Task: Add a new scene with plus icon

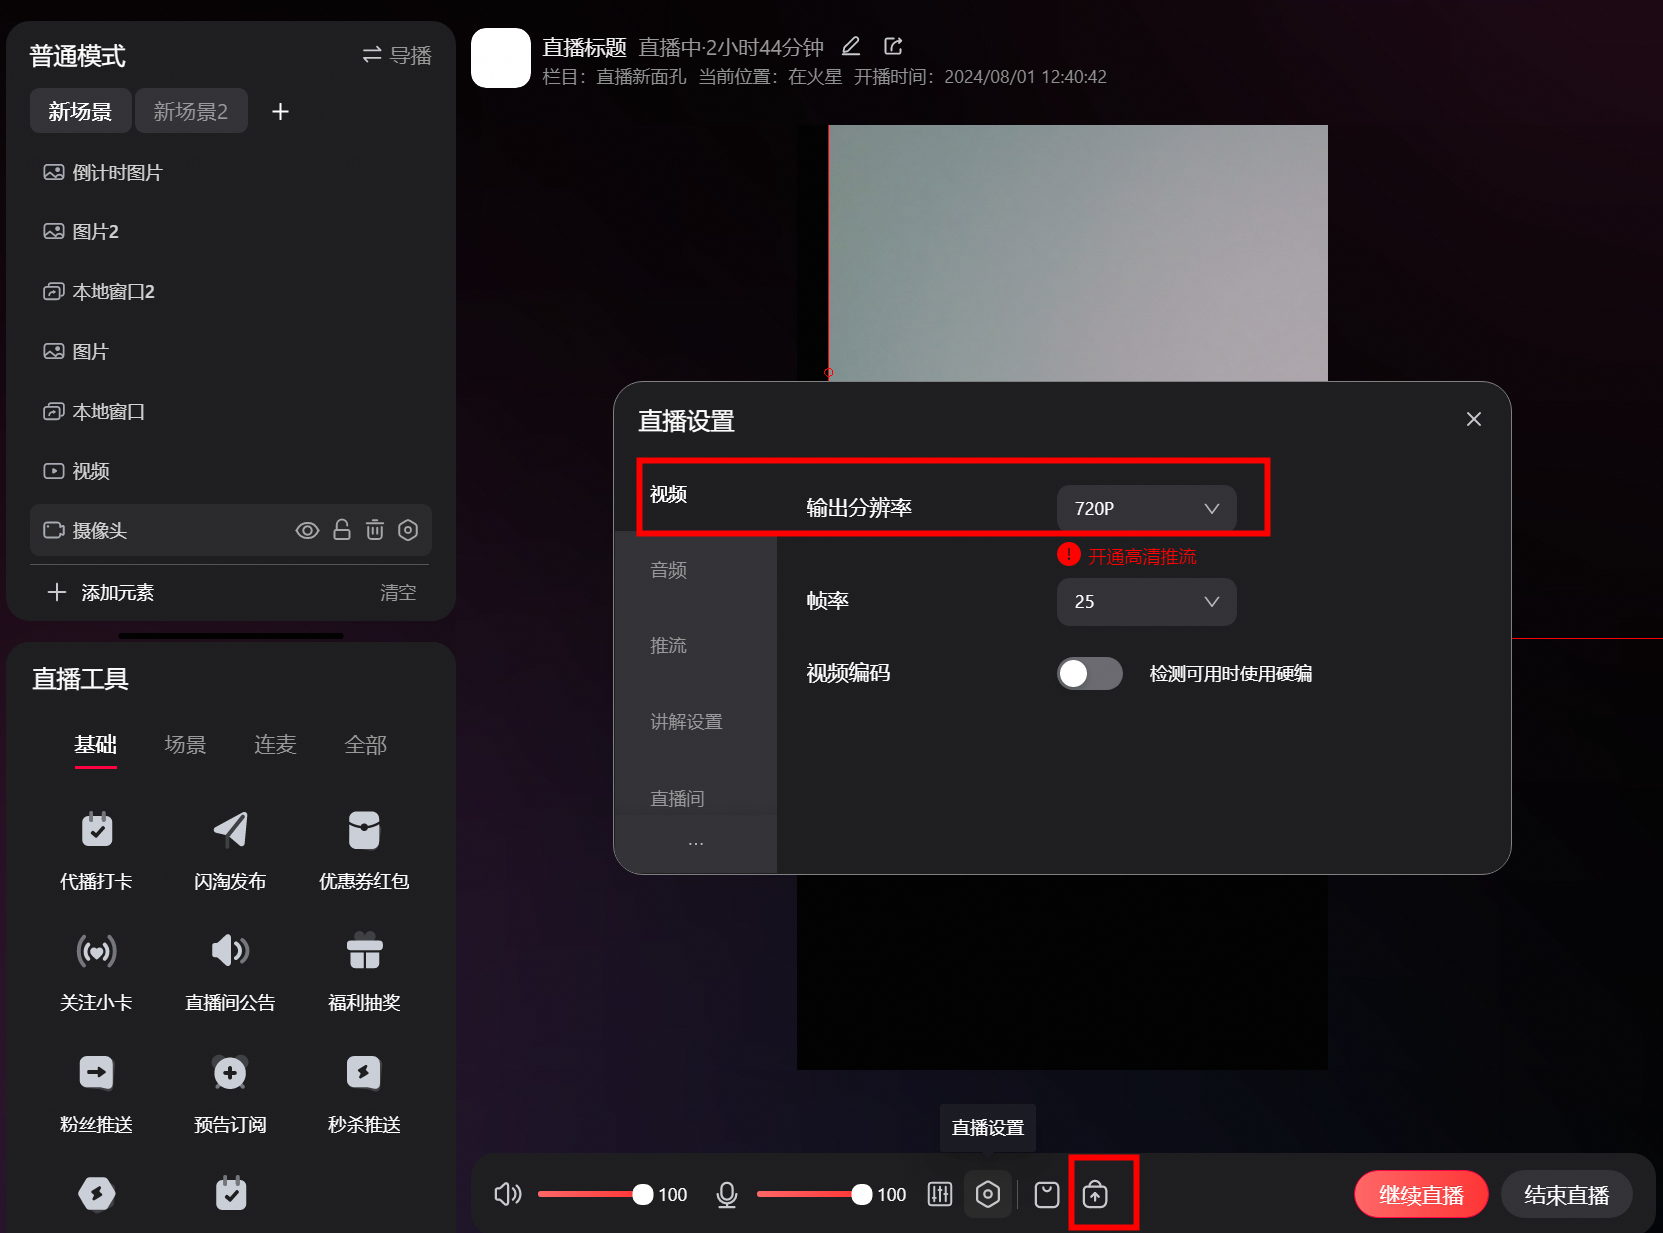Action: 281,111
